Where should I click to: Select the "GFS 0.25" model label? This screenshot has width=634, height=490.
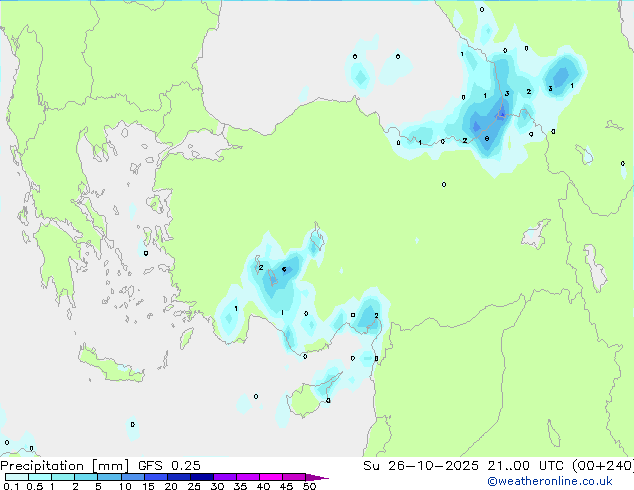[169, 466]
